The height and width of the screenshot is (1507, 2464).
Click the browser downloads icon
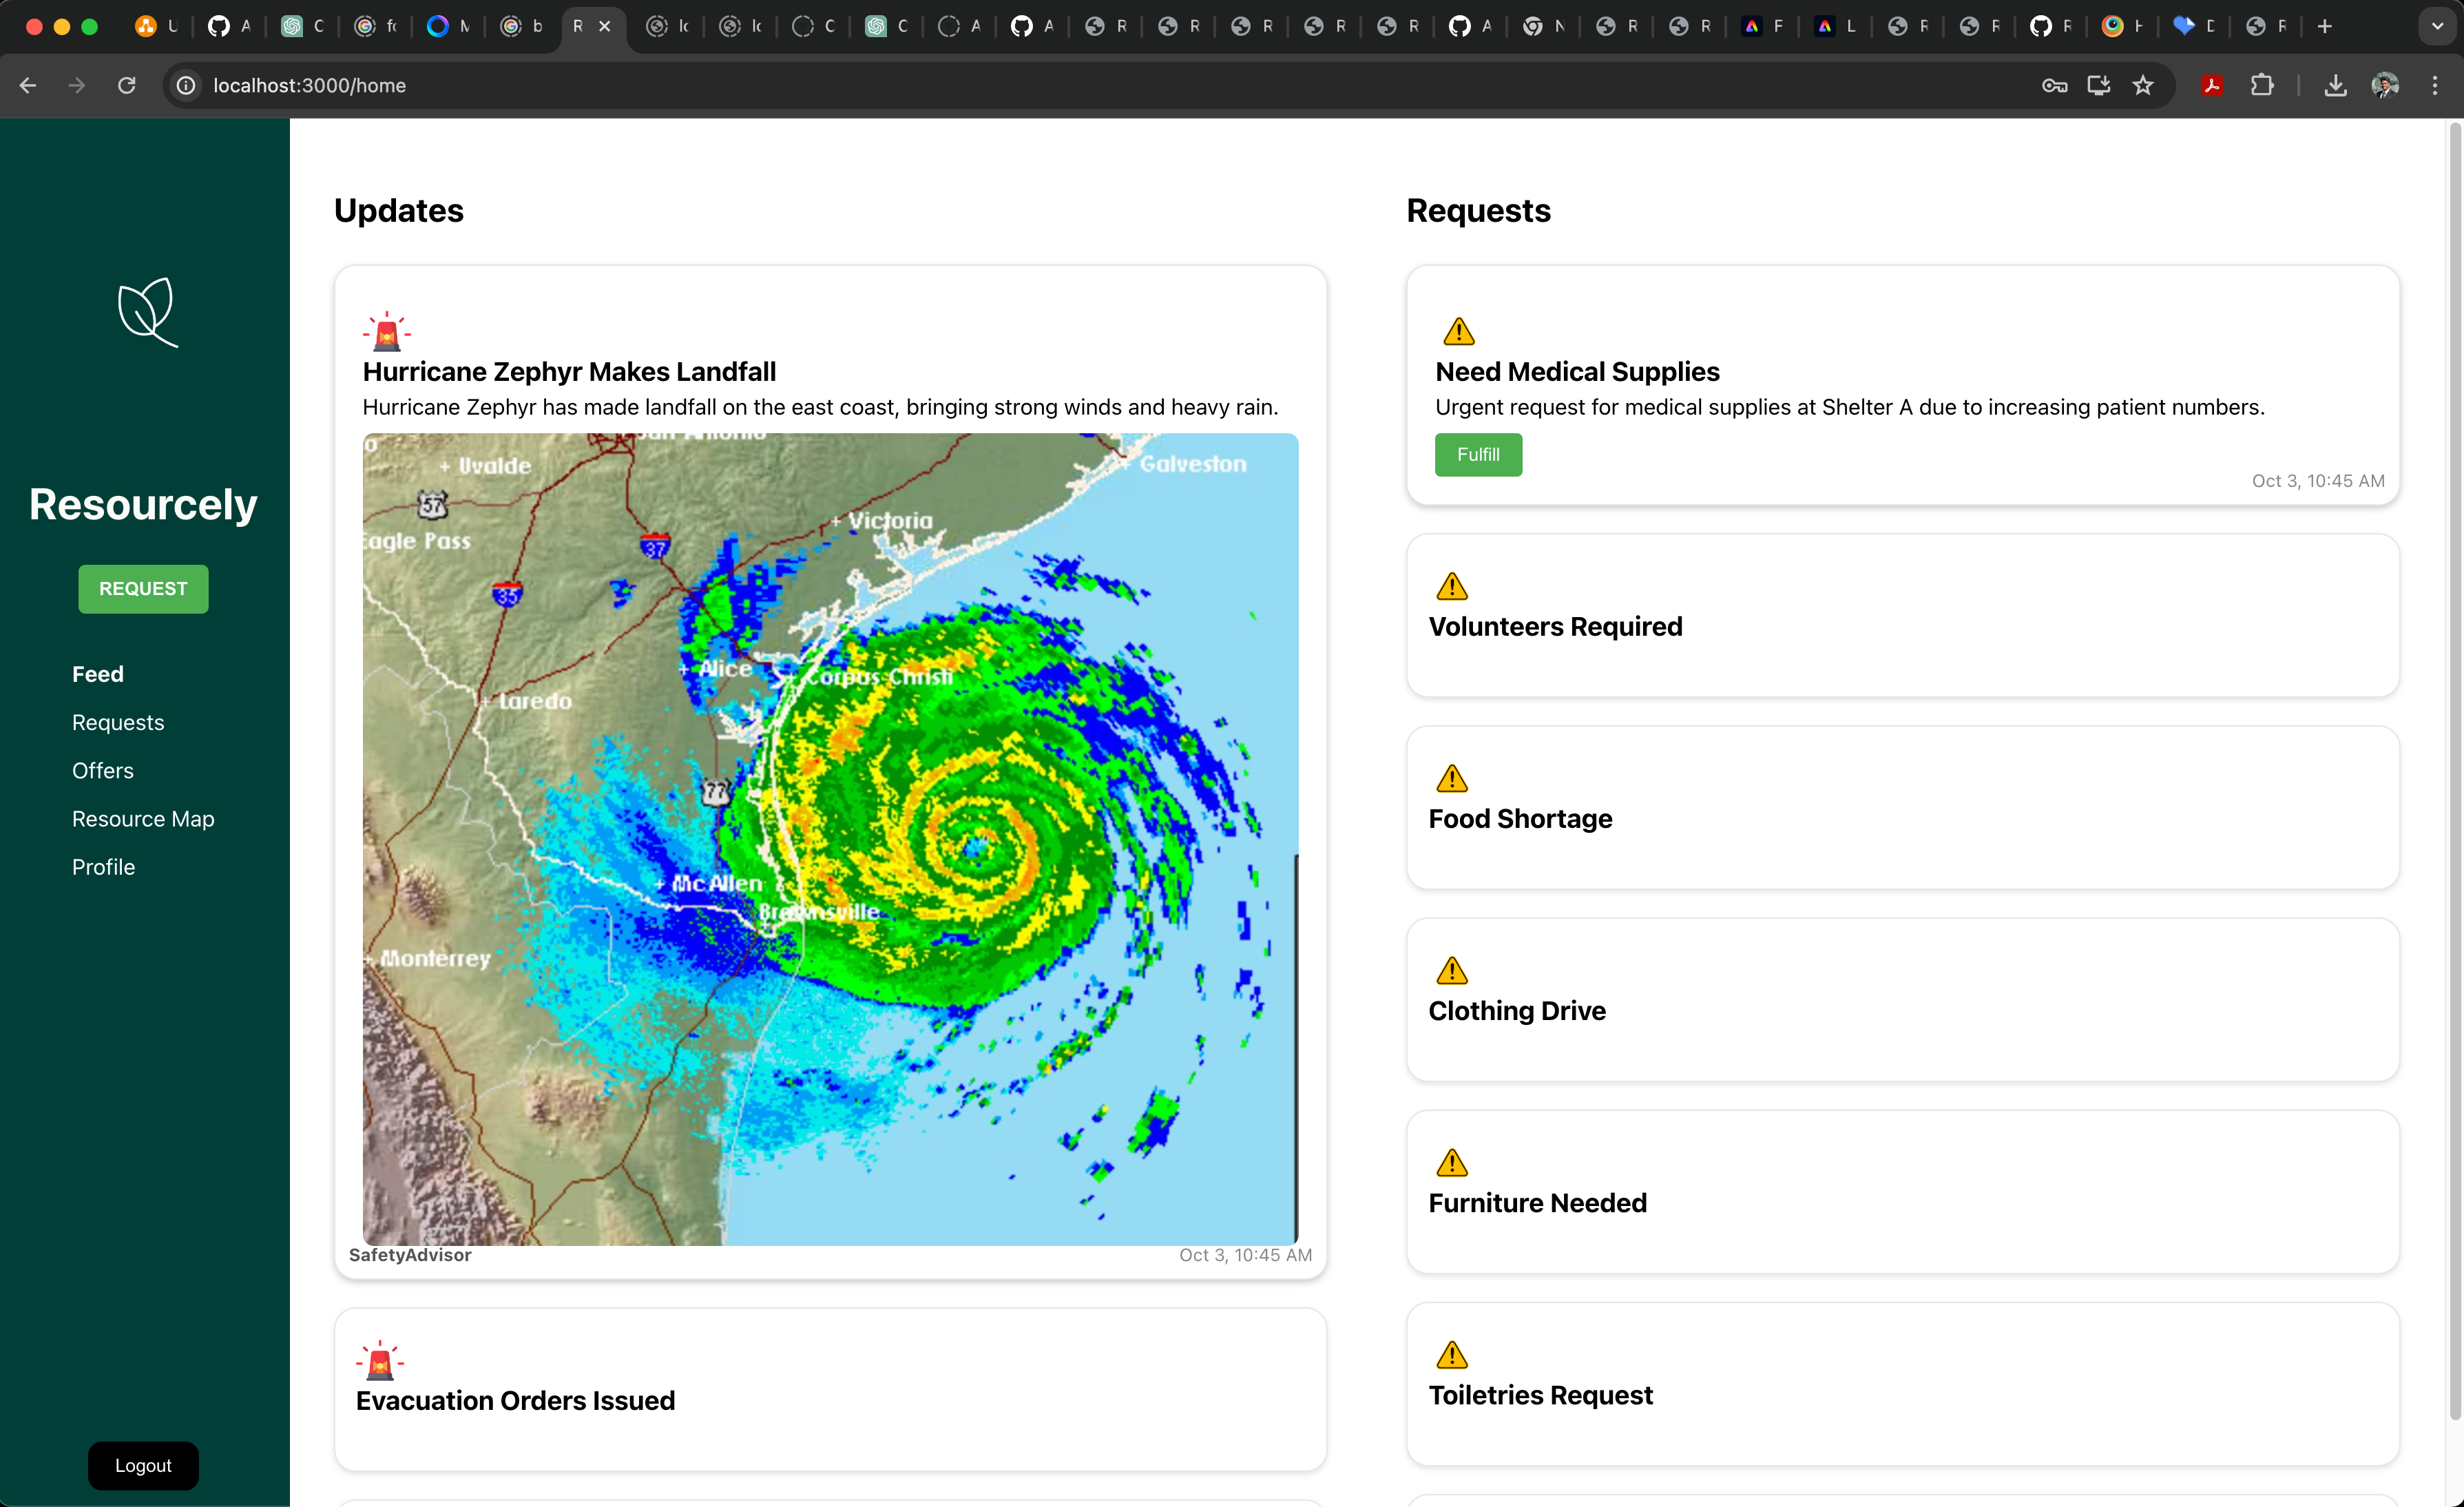point(2335,86)
